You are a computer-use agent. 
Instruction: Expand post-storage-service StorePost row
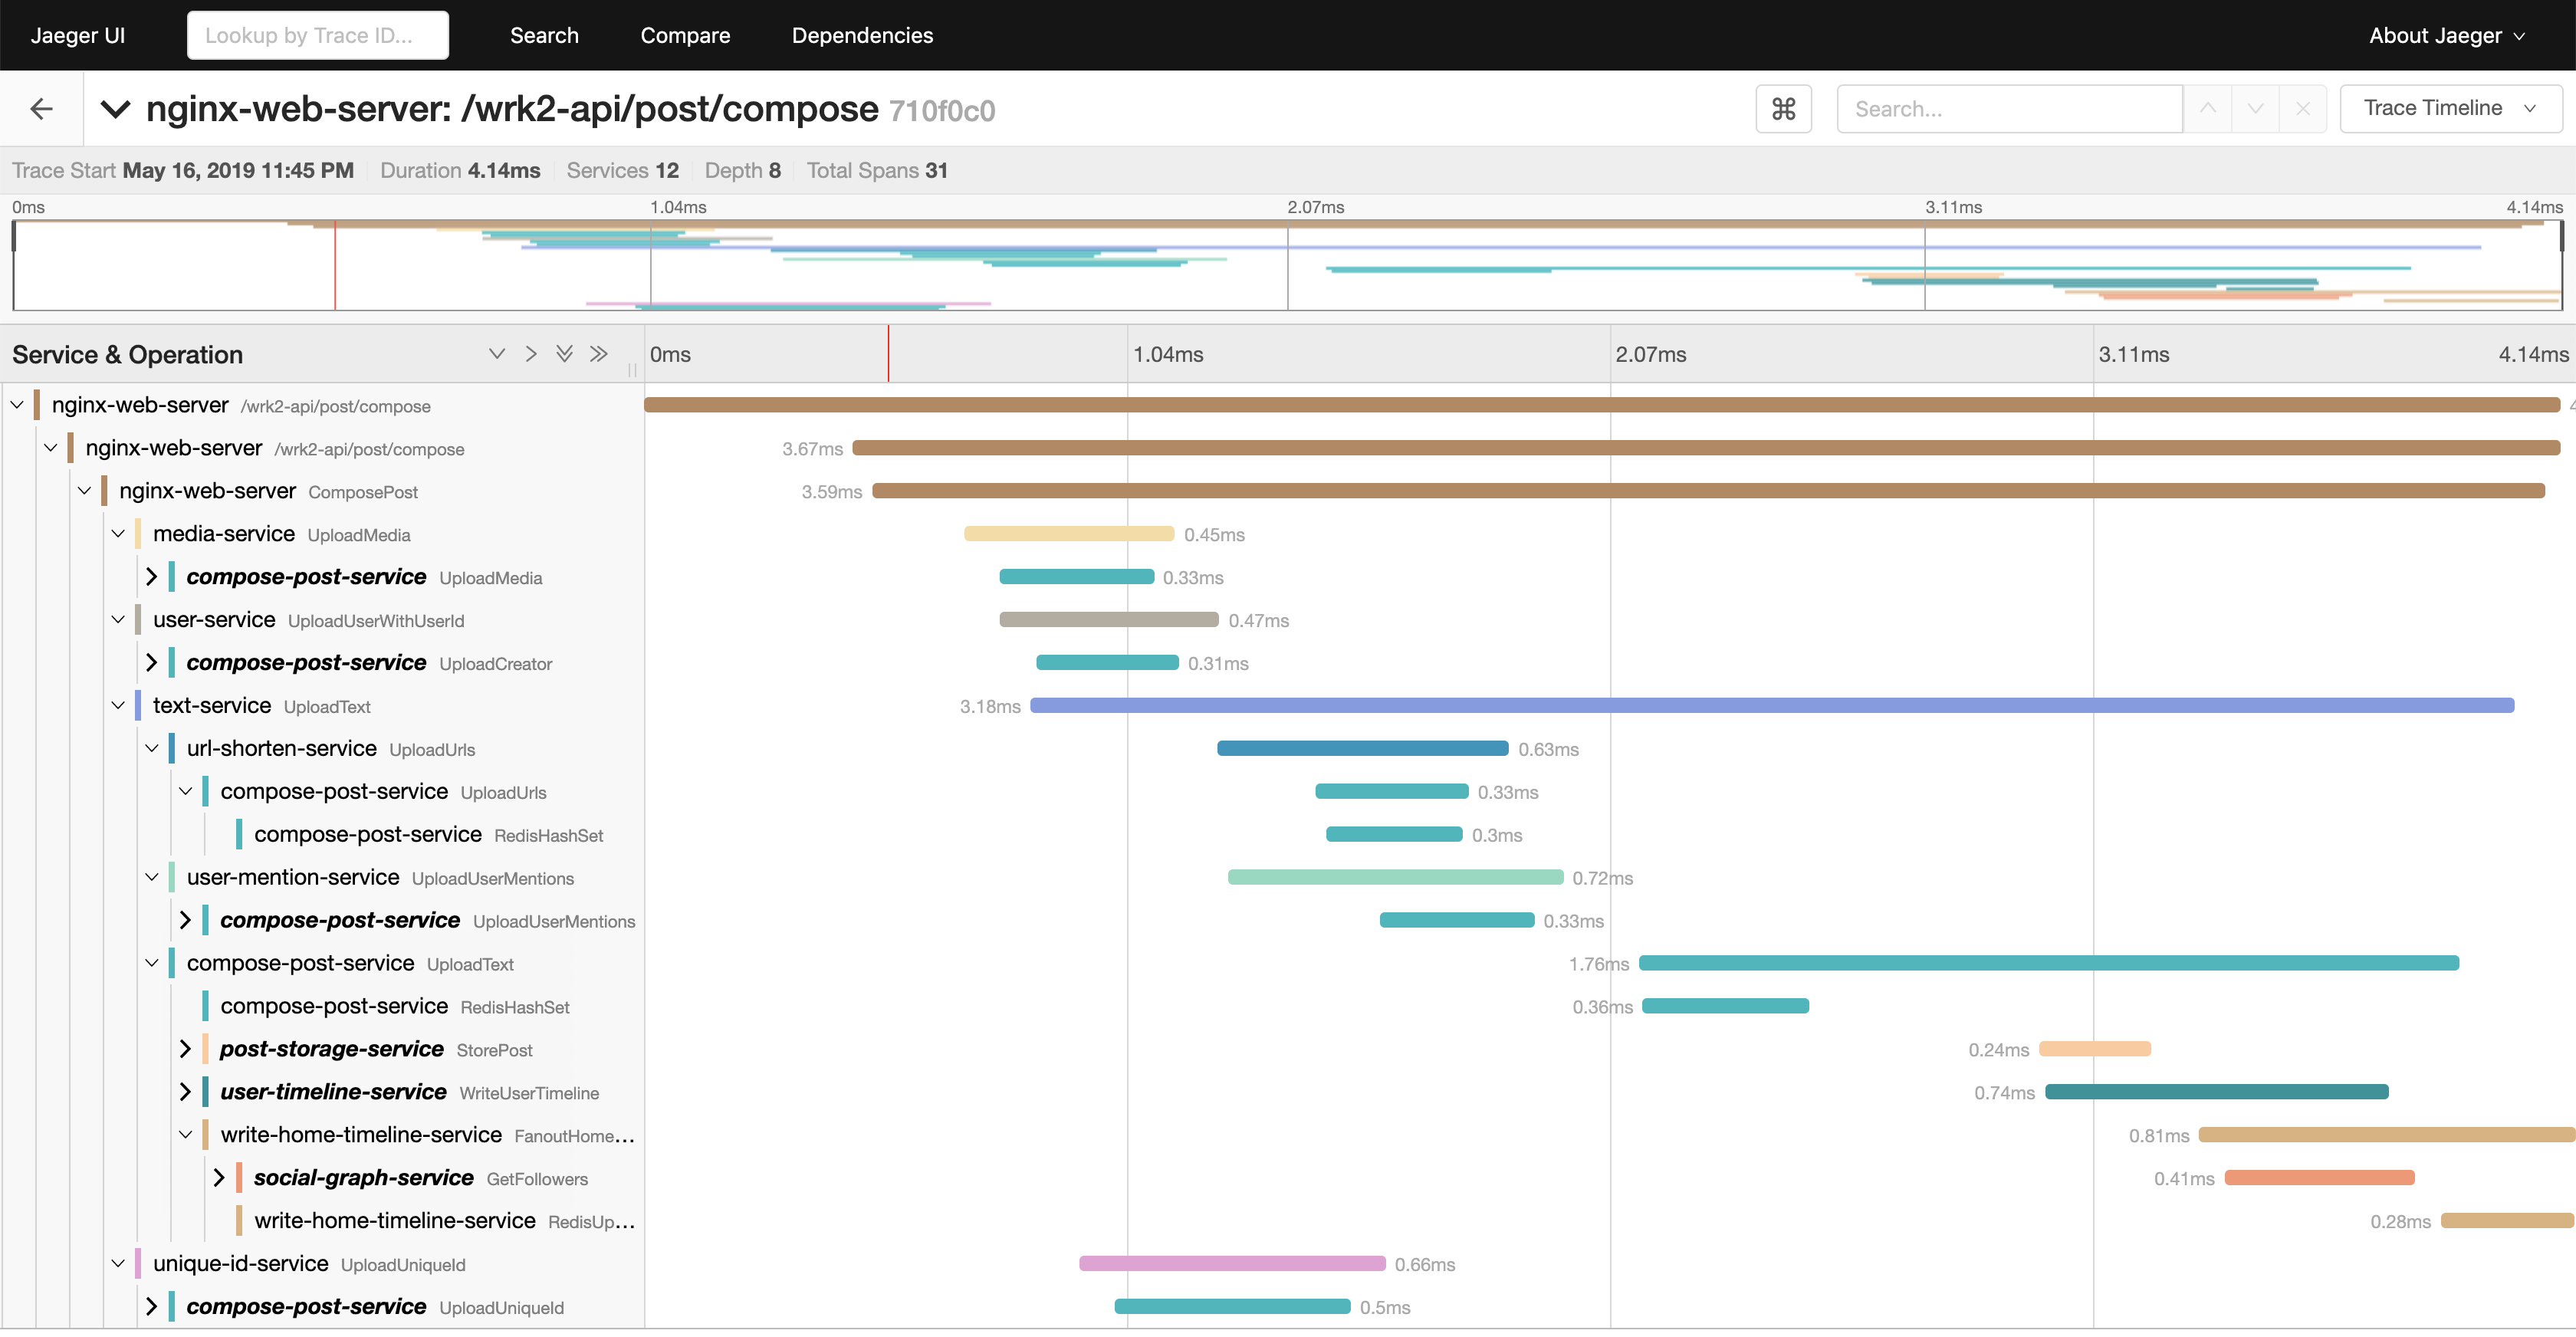coord(185,1049)
